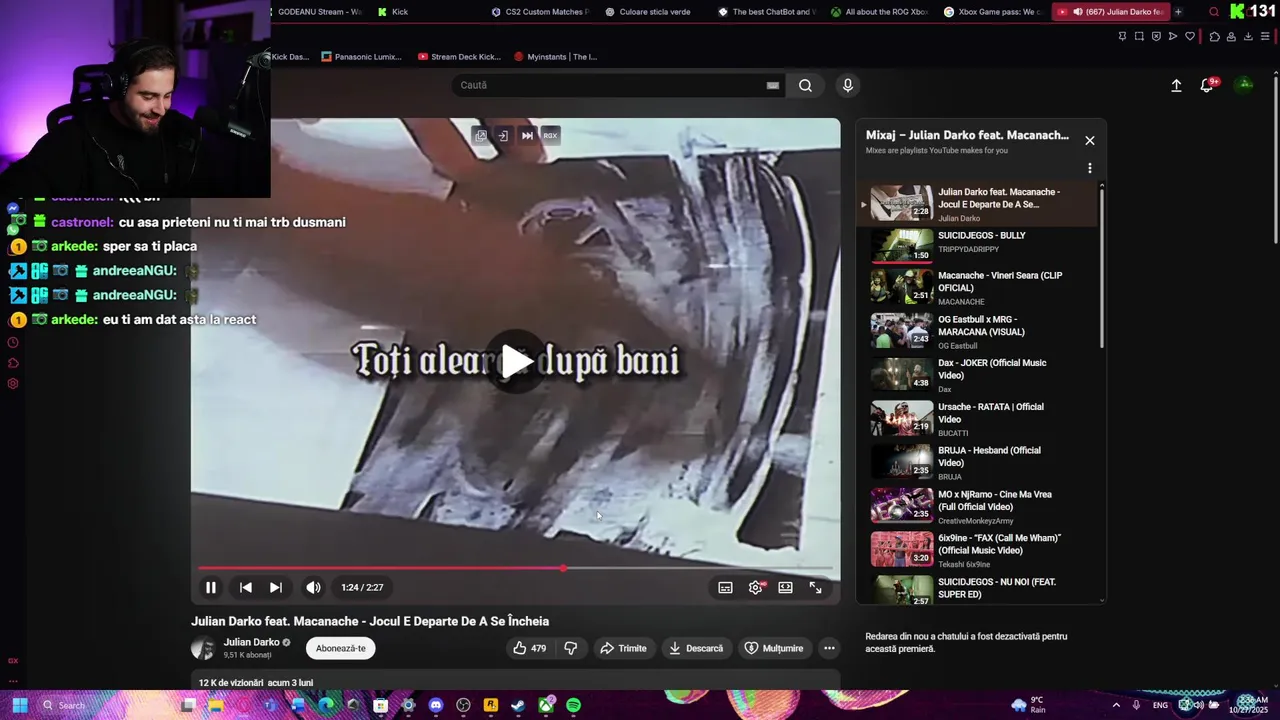Open YouTube notifications bell
Screen dimensions: 1280x720
click(x=1207, y=86)
